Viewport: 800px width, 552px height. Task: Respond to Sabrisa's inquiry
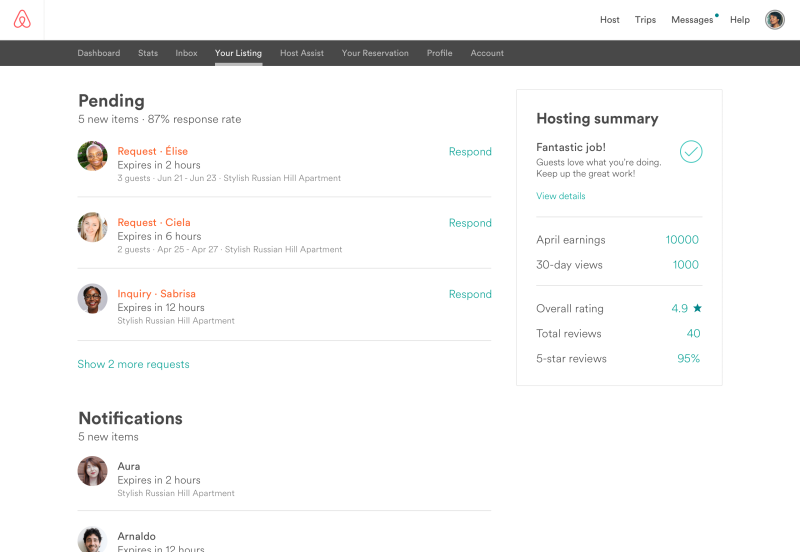click(x=470, y=294)
